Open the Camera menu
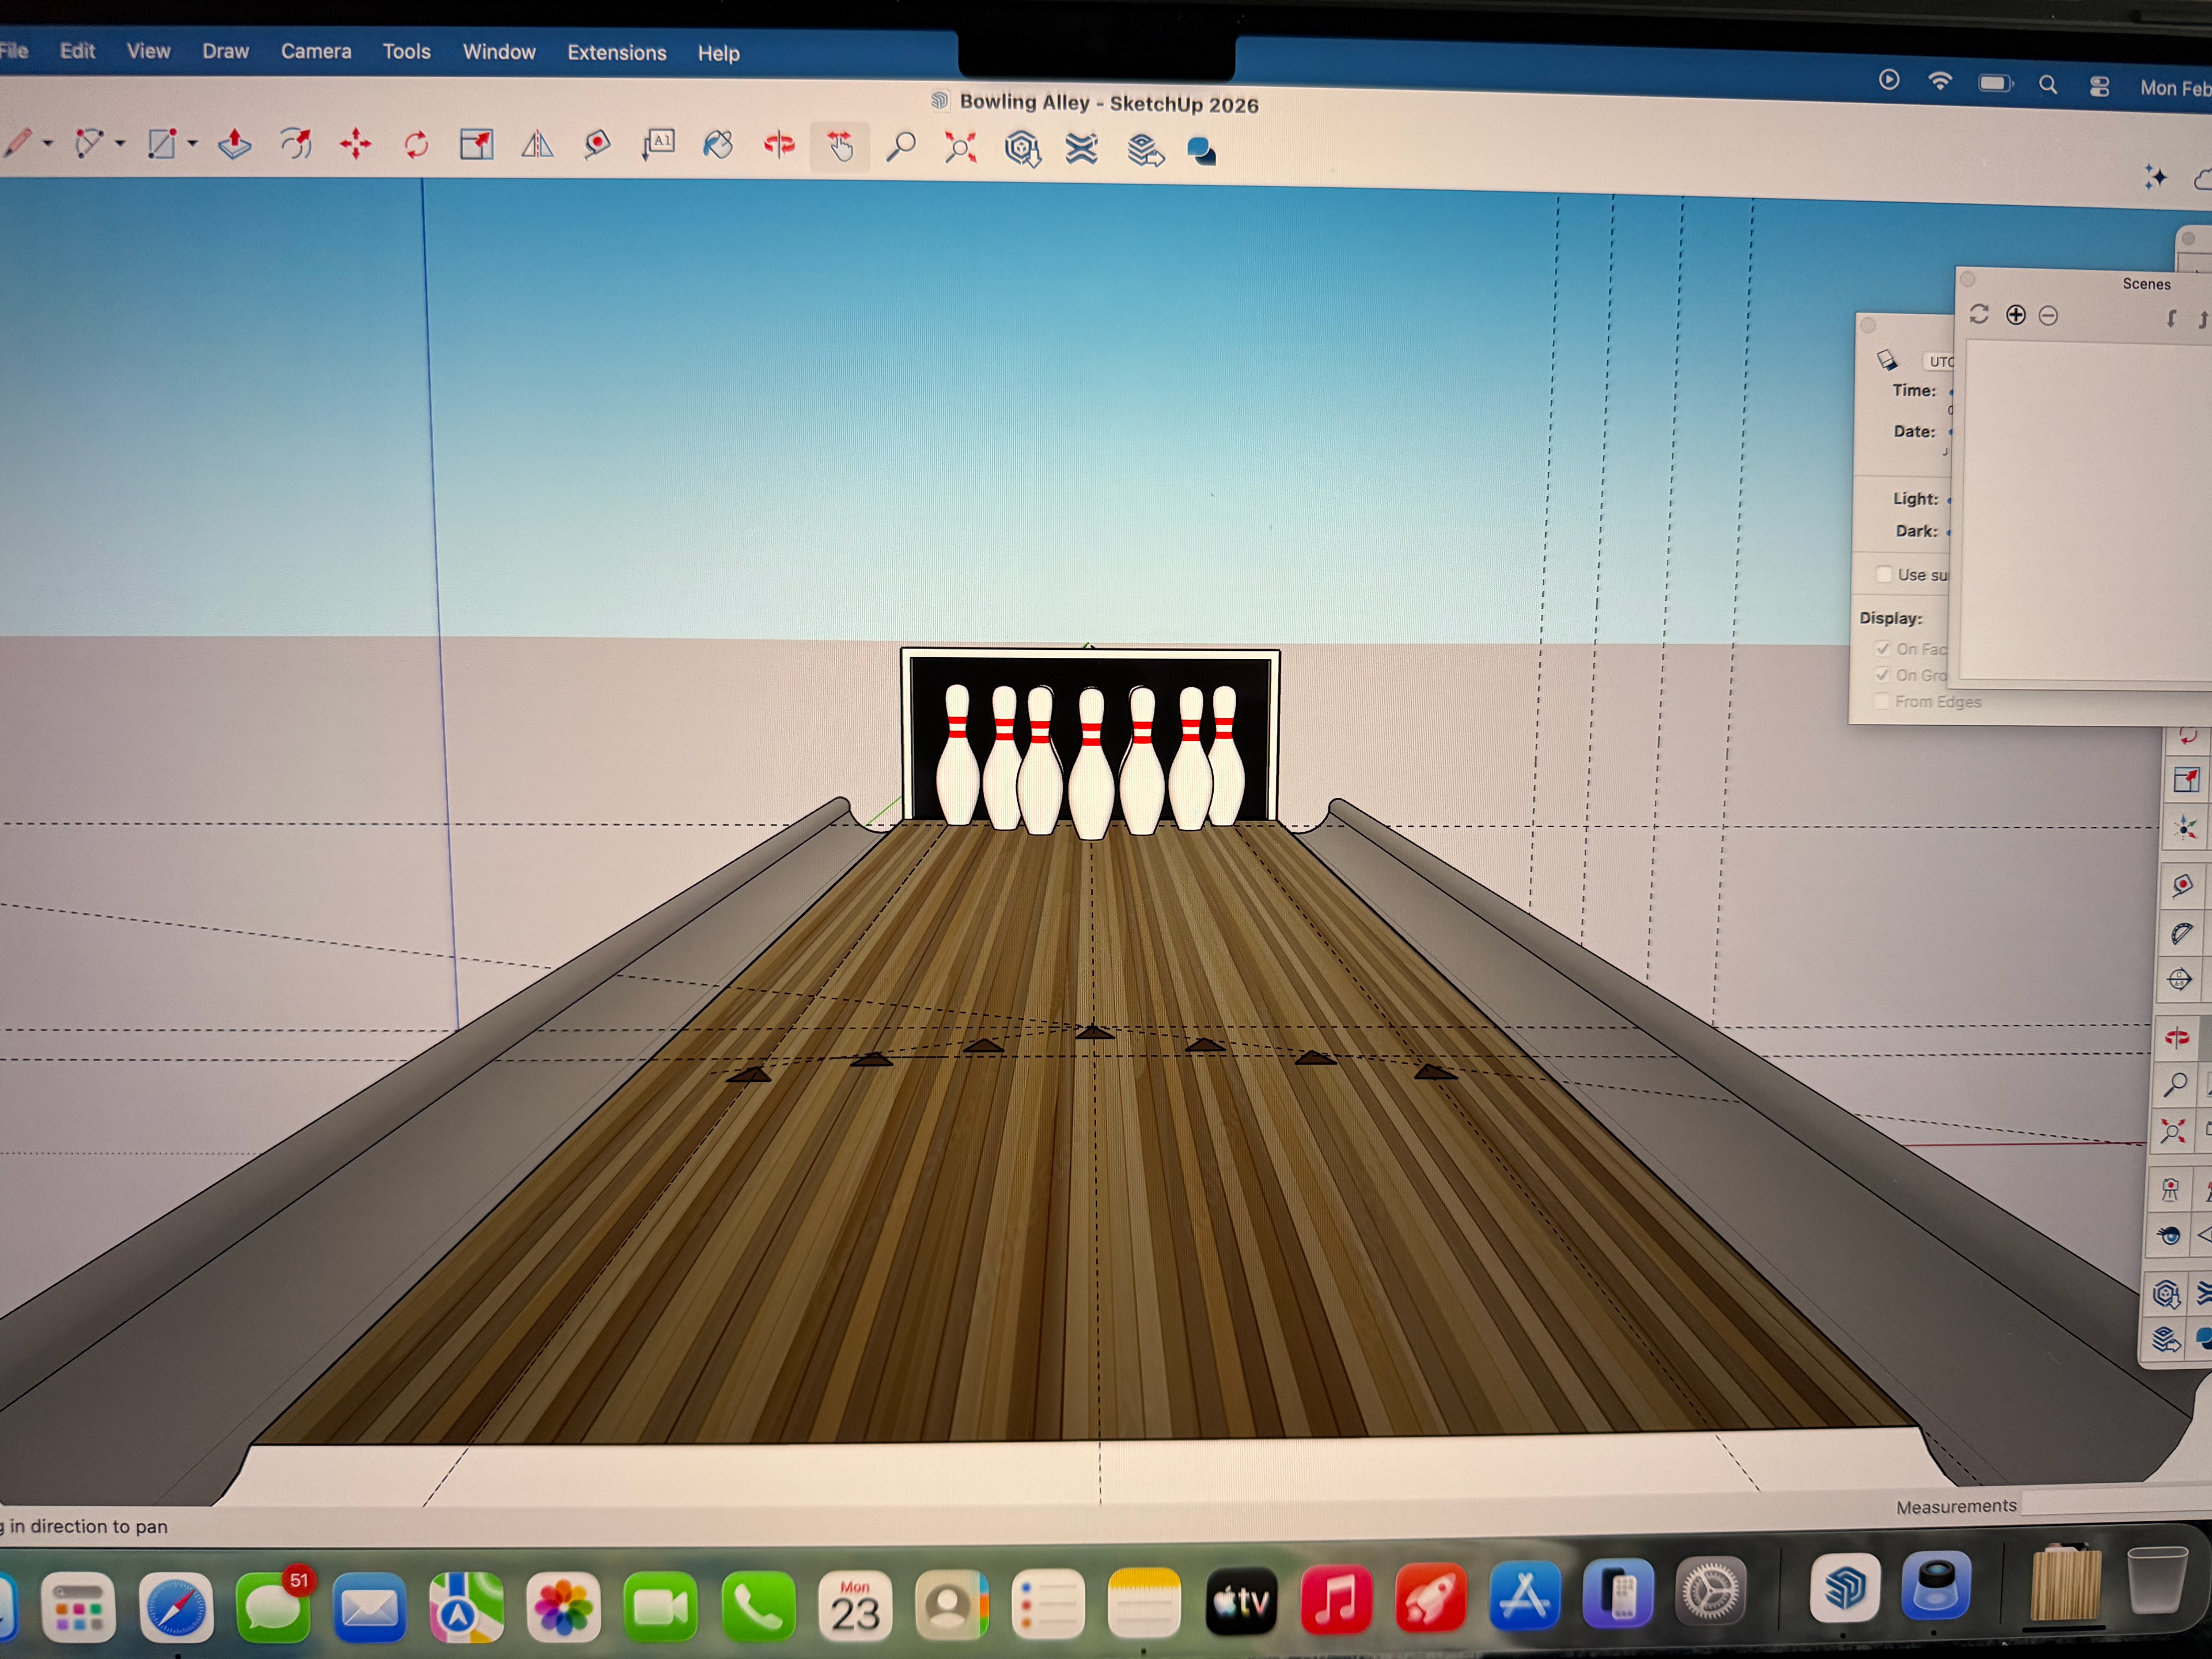This screenshot has width=2212, height=1659. coord(316,51)
